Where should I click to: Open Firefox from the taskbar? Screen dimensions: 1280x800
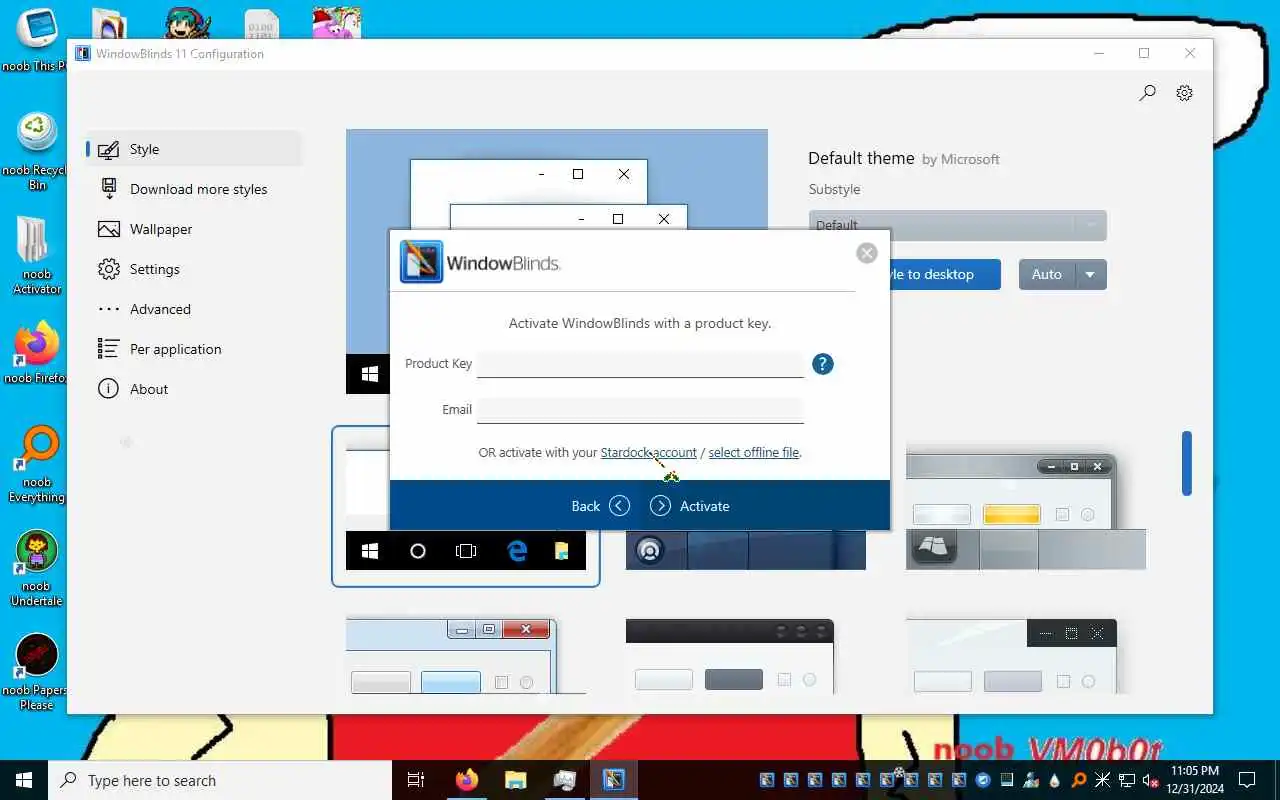(x=467, y=780)
